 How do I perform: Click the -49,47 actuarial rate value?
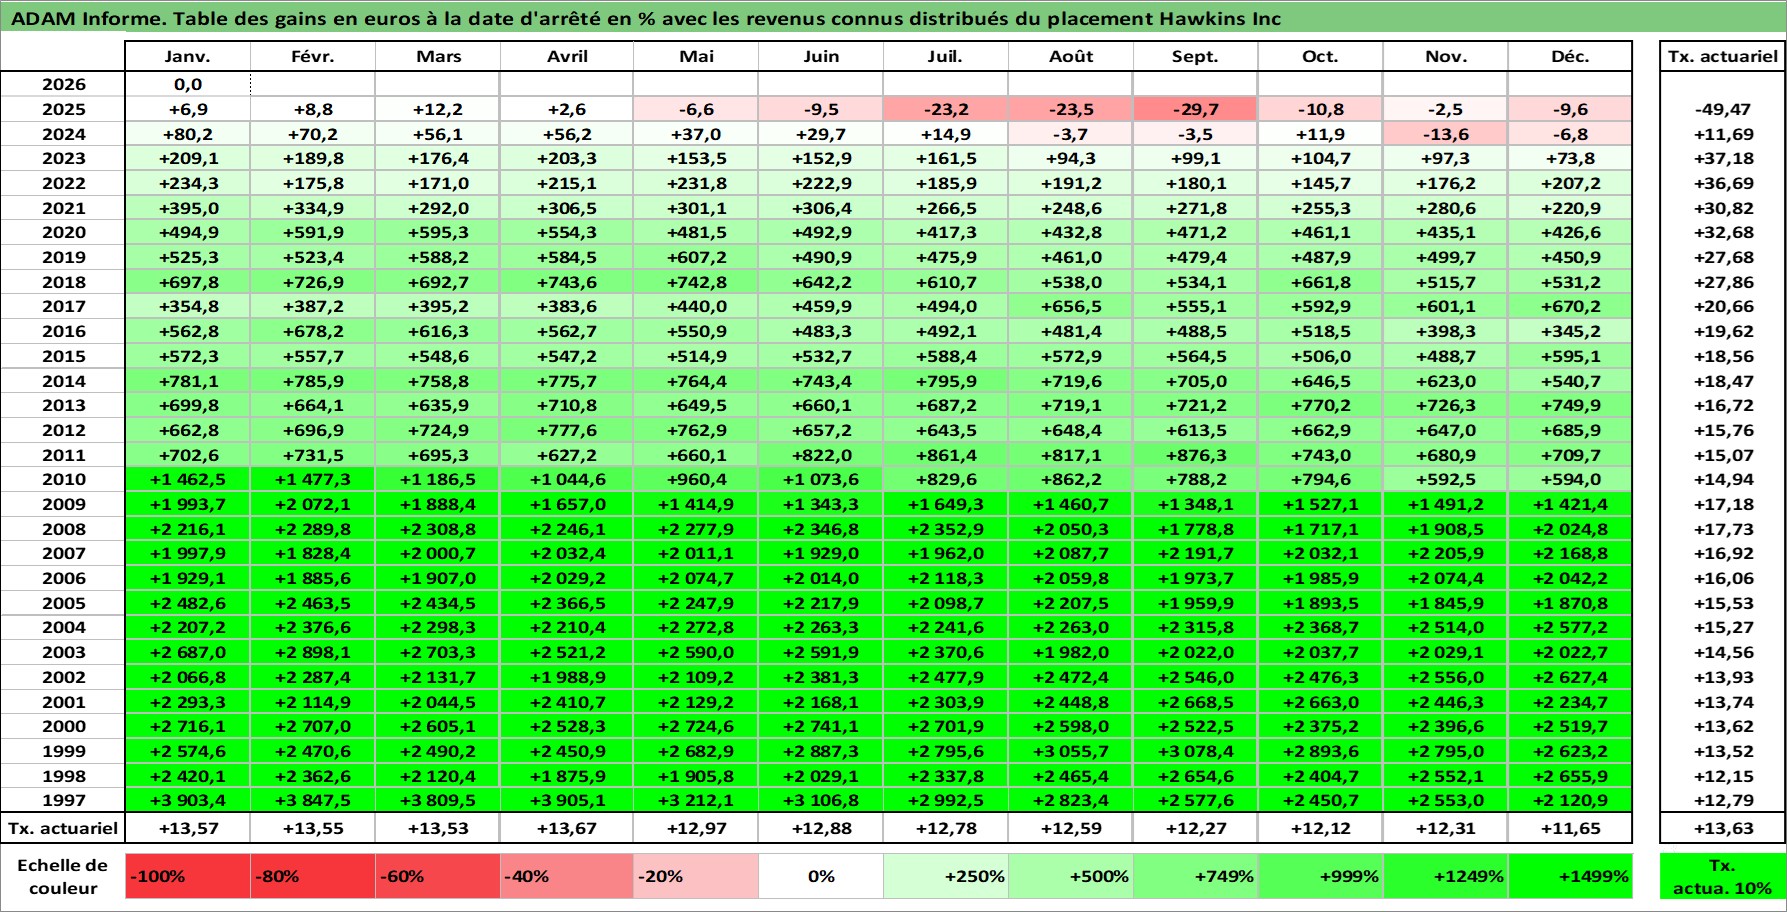tap(1722, 109)
